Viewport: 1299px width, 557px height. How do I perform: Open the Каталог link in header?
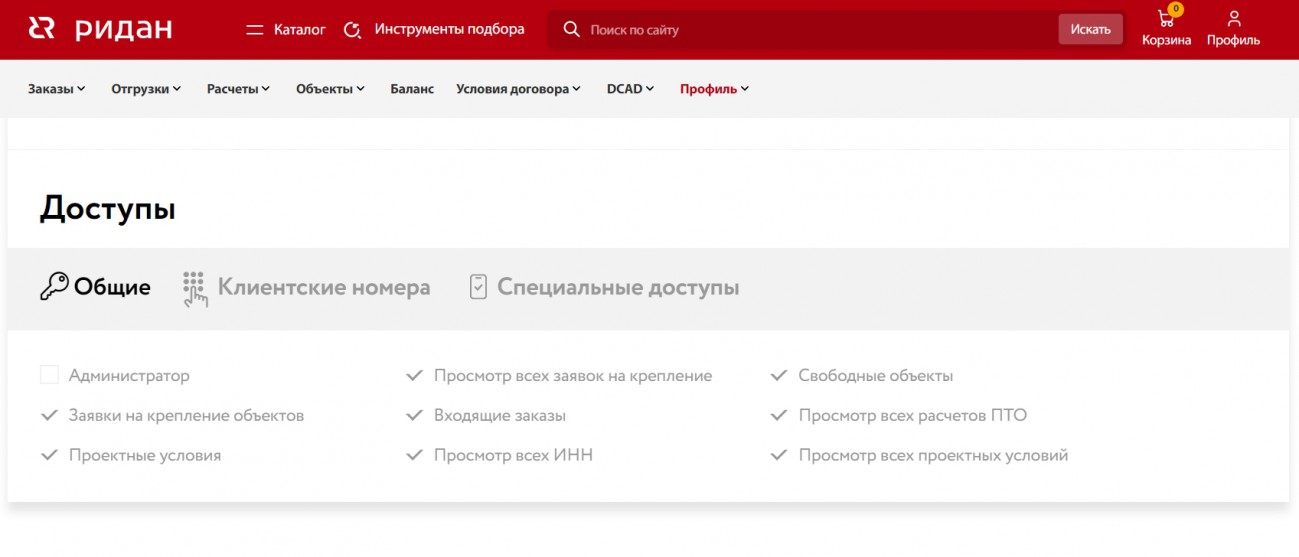[300, 30]
